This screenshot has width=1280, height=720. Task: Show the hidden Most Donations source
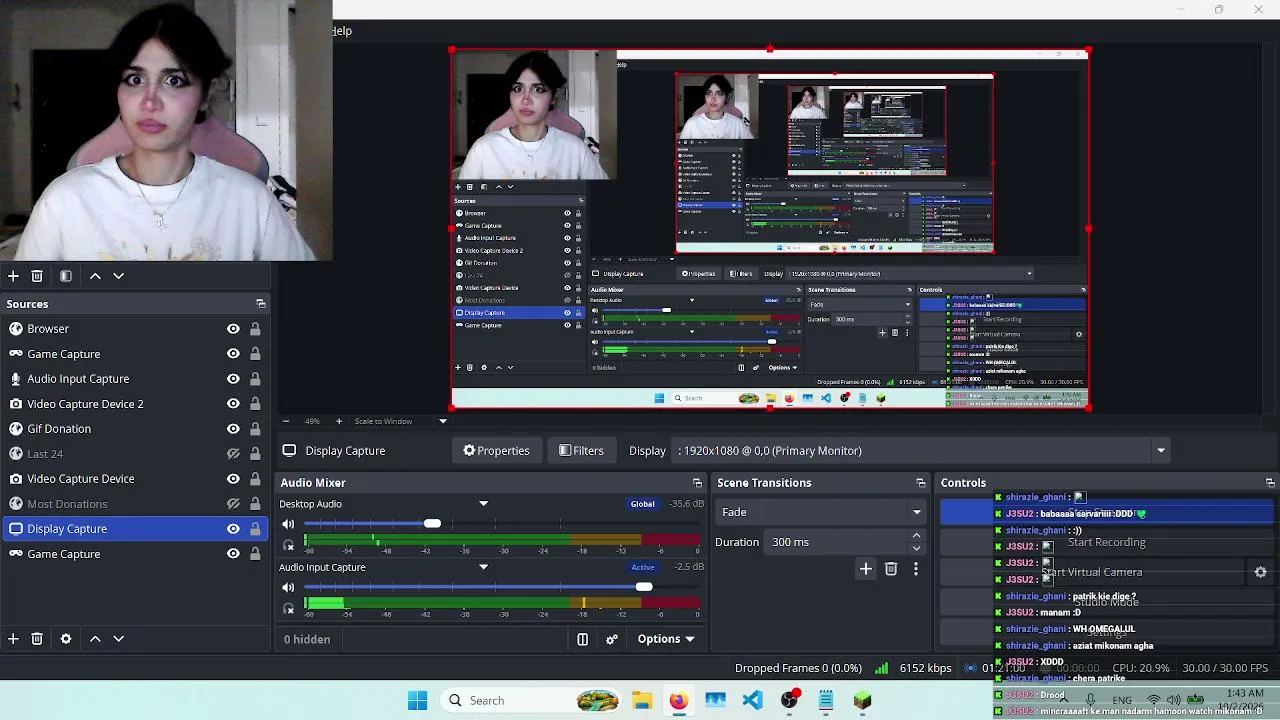click(x=233, y=504)
